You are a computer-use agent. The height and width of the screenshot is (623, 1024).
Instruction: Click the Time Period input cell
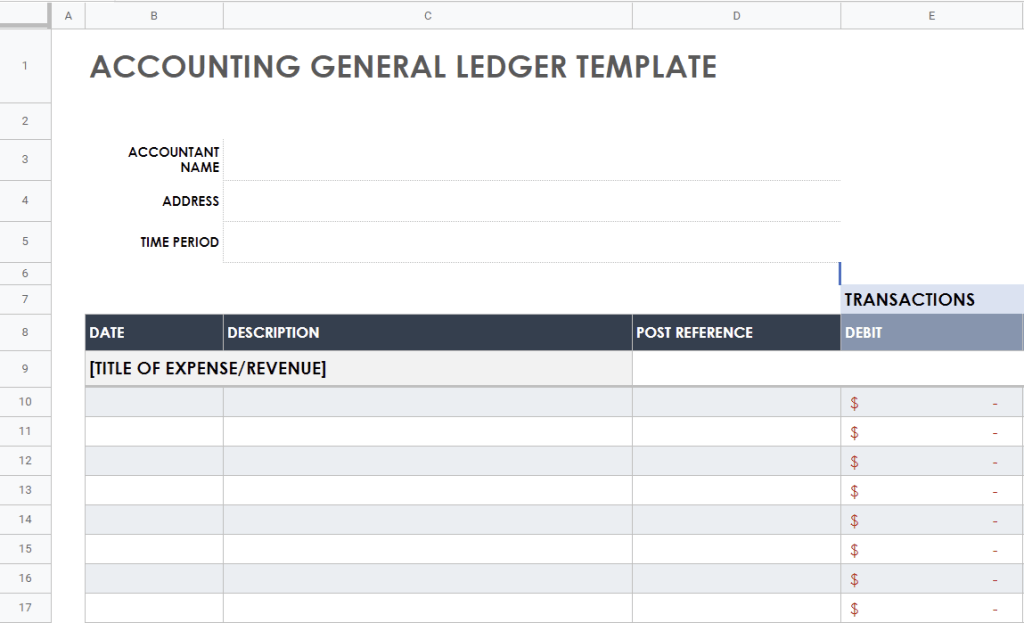tap(532, 242)
